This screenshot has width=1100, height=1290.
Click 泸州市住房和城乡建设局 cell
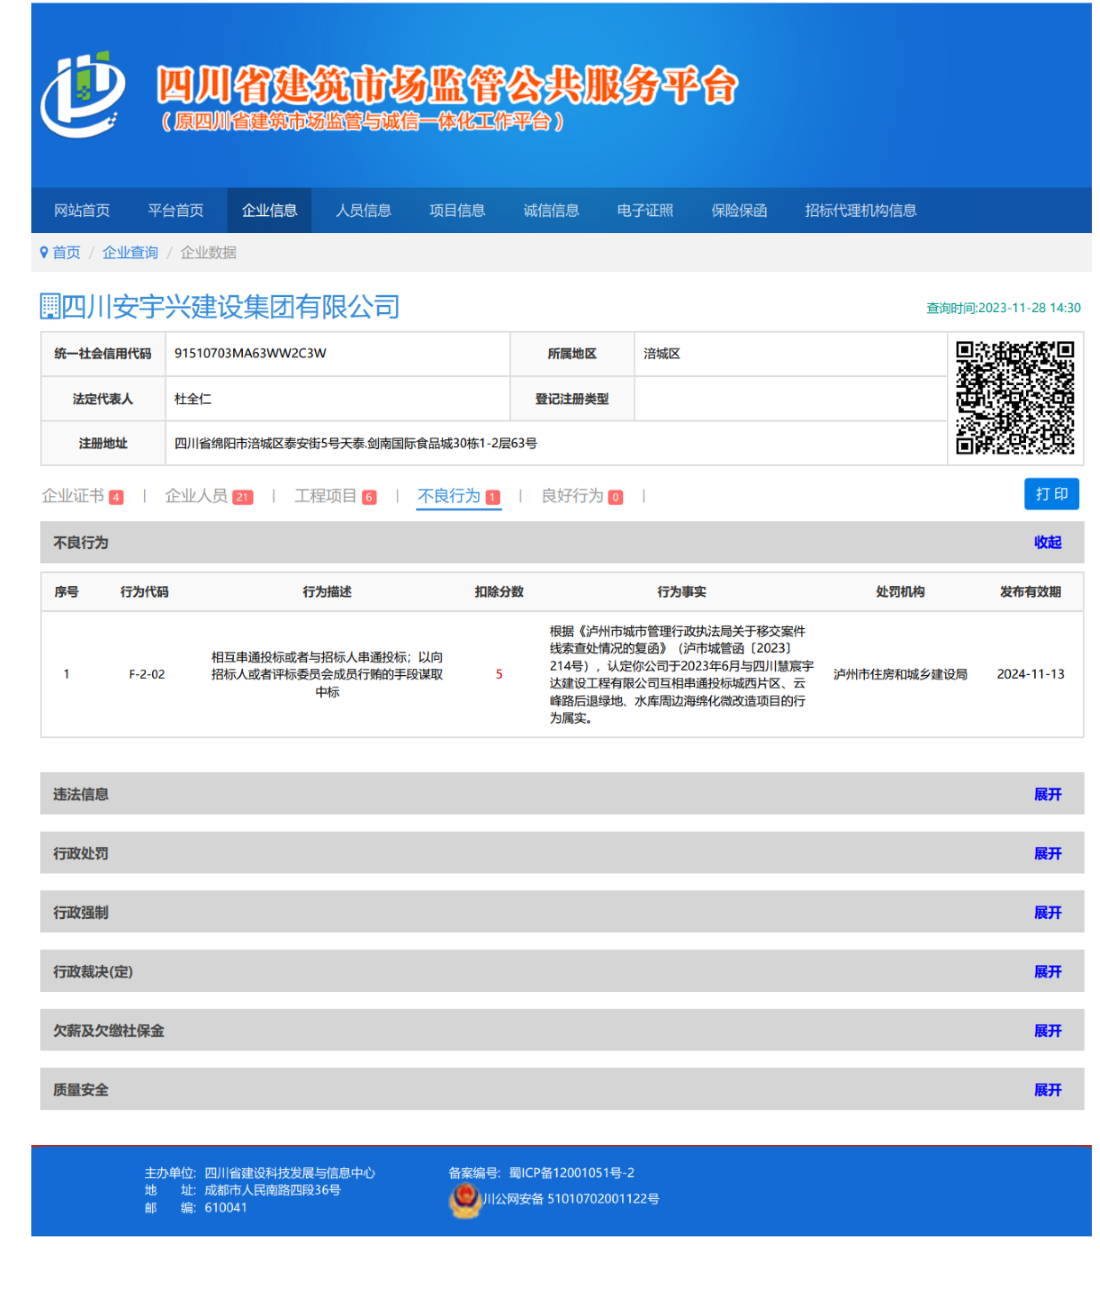(x=900, y=674)
